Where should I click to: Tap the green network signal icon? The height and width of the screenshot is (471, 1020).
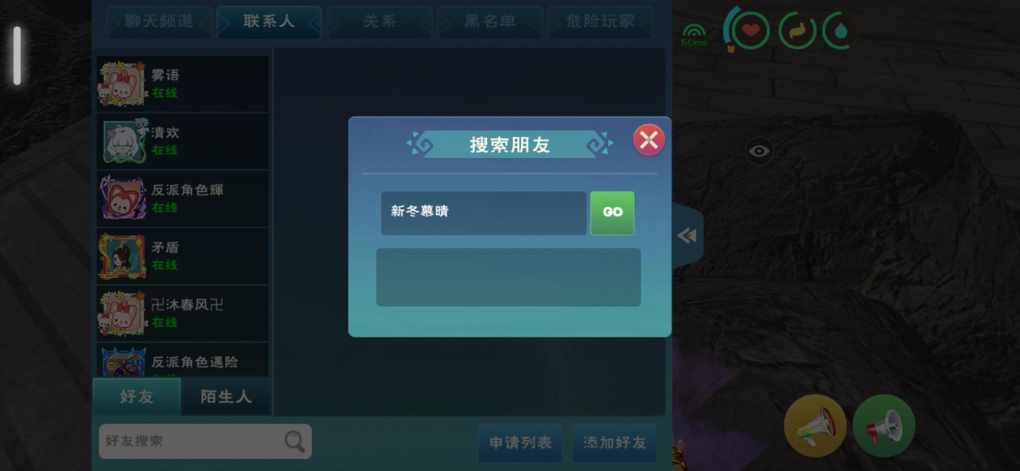point(694,35)
